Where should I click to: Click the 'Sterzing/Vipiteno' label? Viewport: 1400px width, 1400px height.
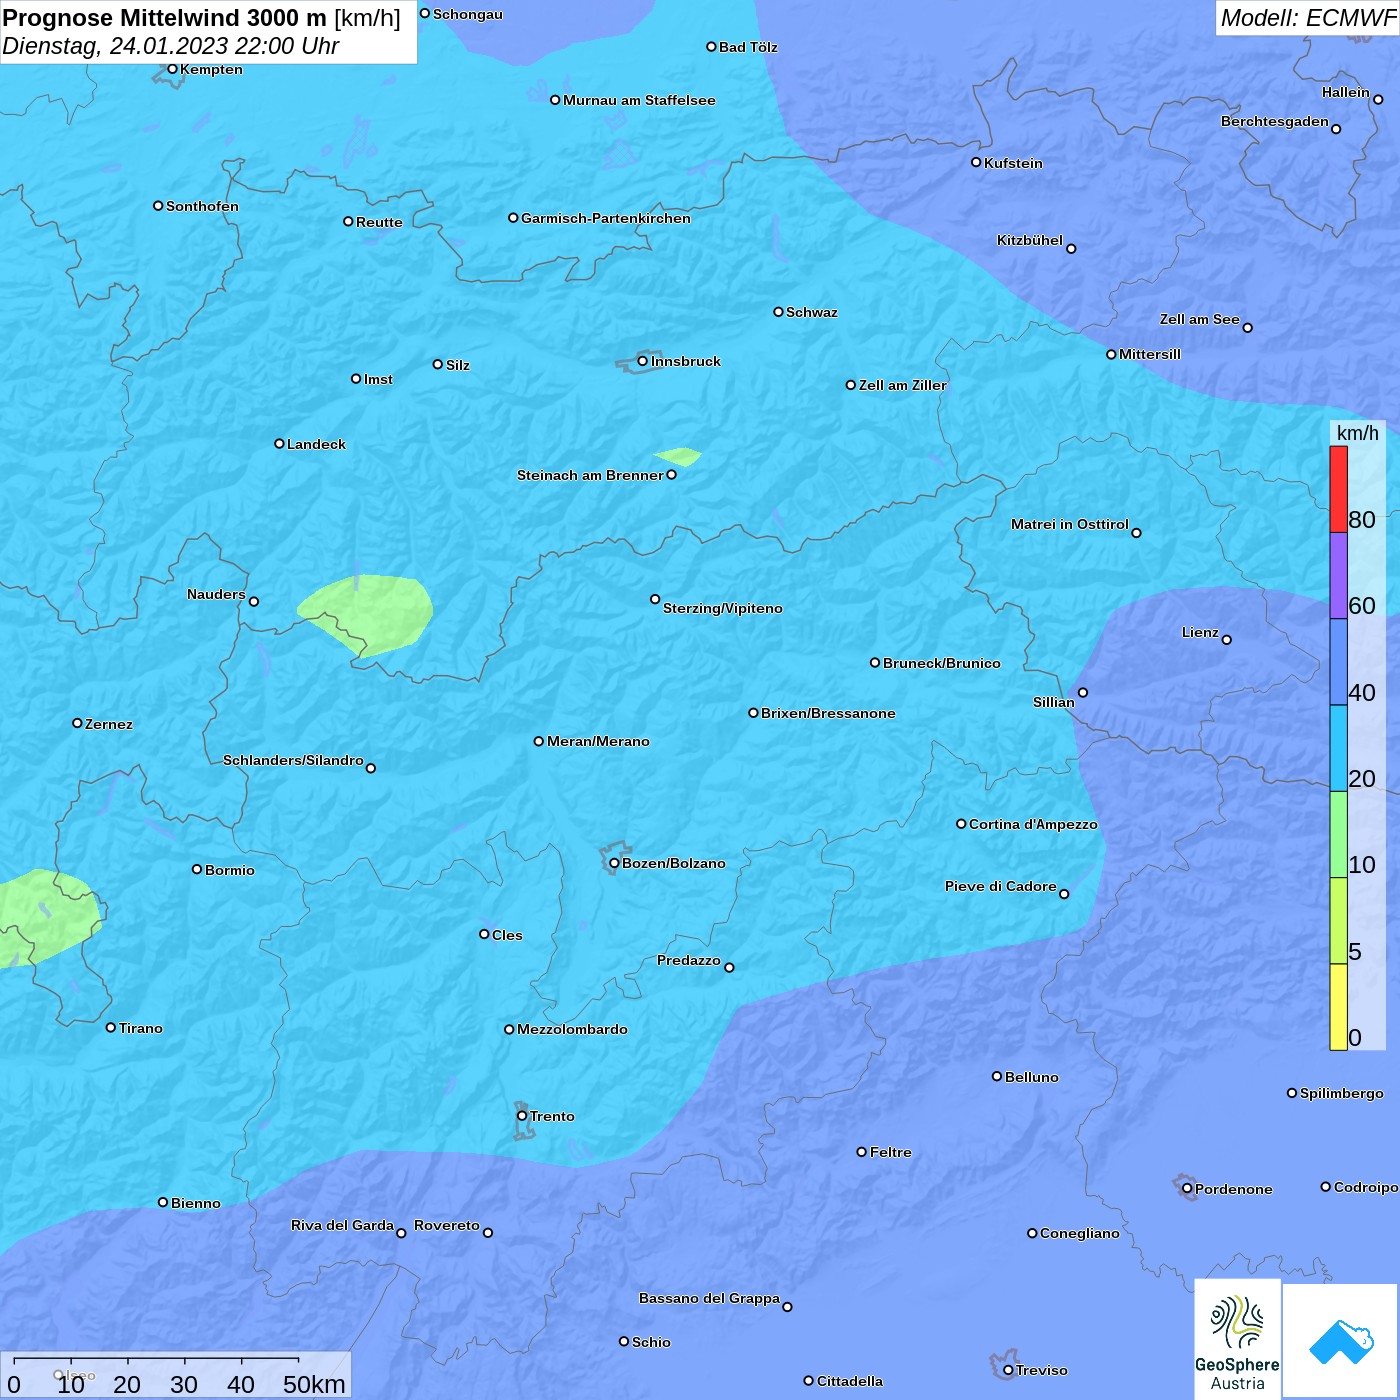pos(723,608)
